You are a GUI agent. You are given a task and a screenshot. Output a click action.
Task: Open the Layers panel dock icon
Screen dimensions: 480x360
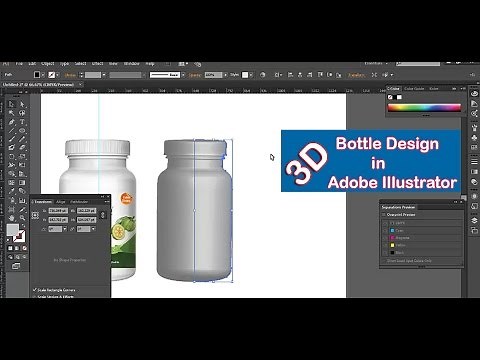[474, 220]
